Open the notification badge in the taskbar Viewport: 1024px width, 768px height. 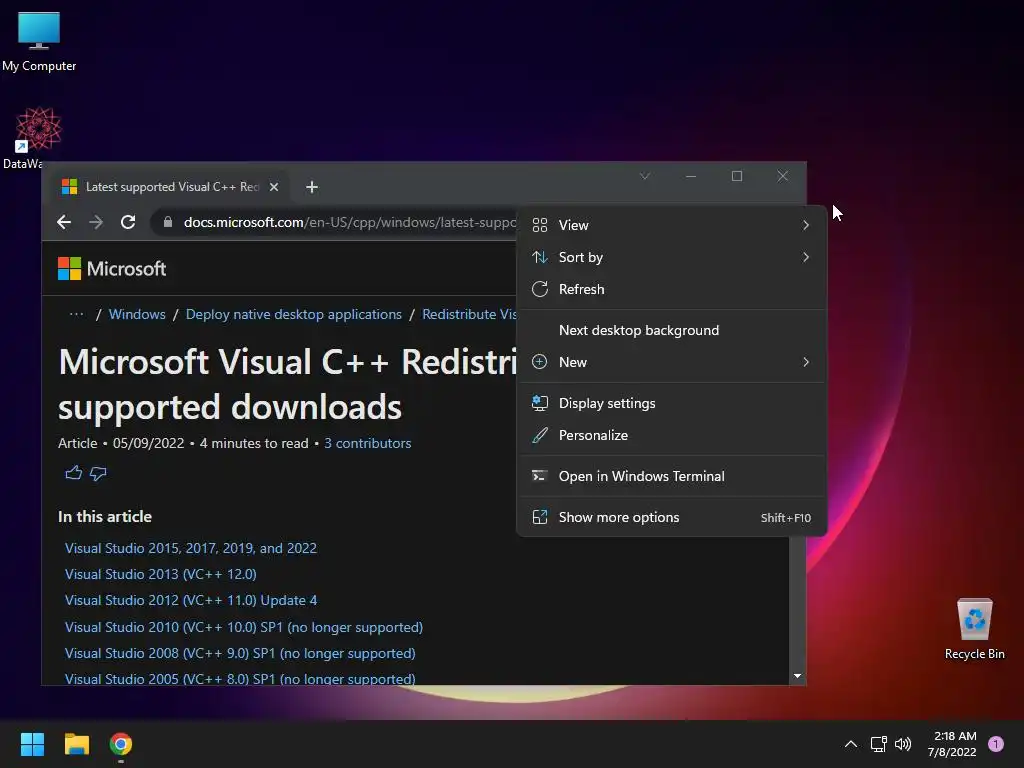point(996,744)
